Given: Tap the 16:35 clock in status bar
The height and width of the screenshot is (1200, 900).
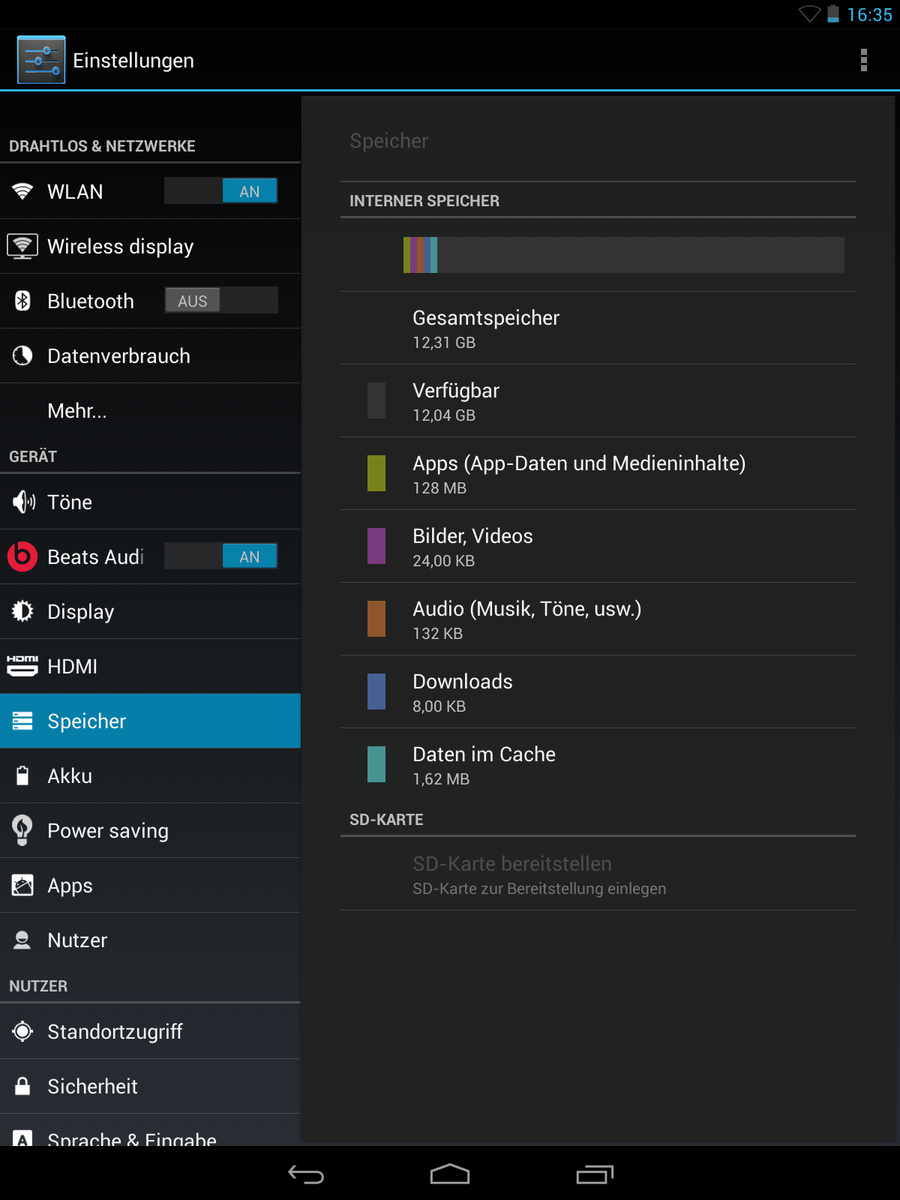Looking at the screenshot, I should pos(869,14).
